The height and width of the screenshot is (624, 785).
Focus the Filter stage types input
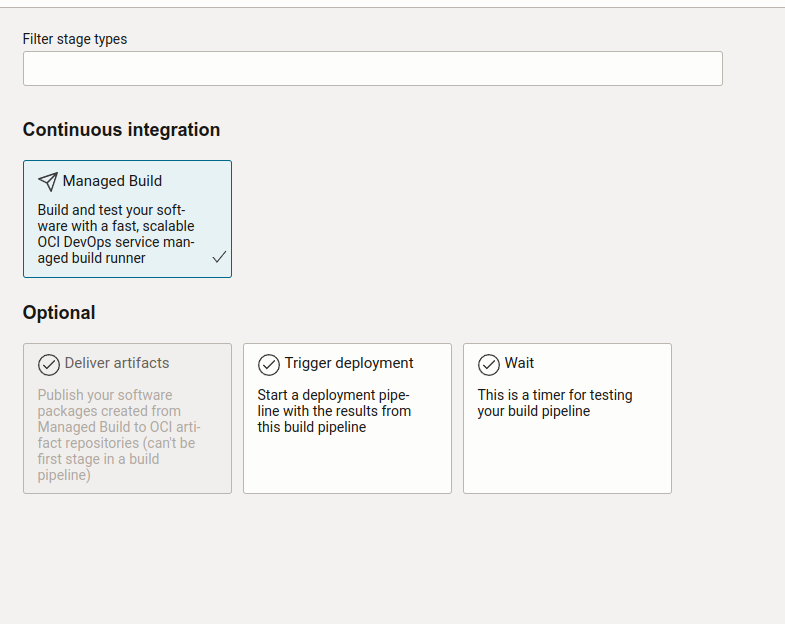pos(372,69)
